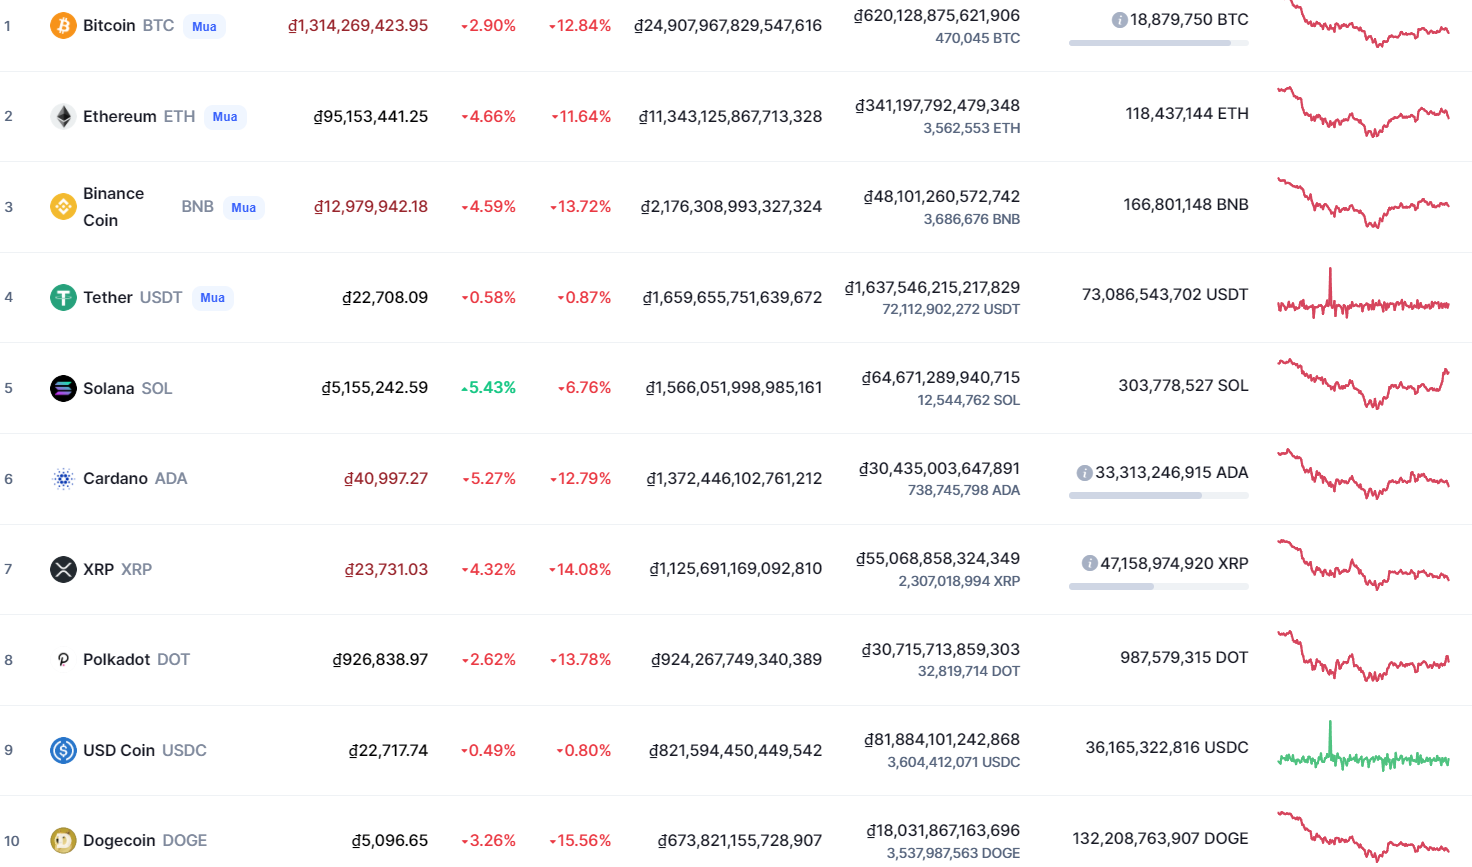1472x867 pixels.
Task: Click info icon beside XRP circulating supply
Action: point(1089,564)
